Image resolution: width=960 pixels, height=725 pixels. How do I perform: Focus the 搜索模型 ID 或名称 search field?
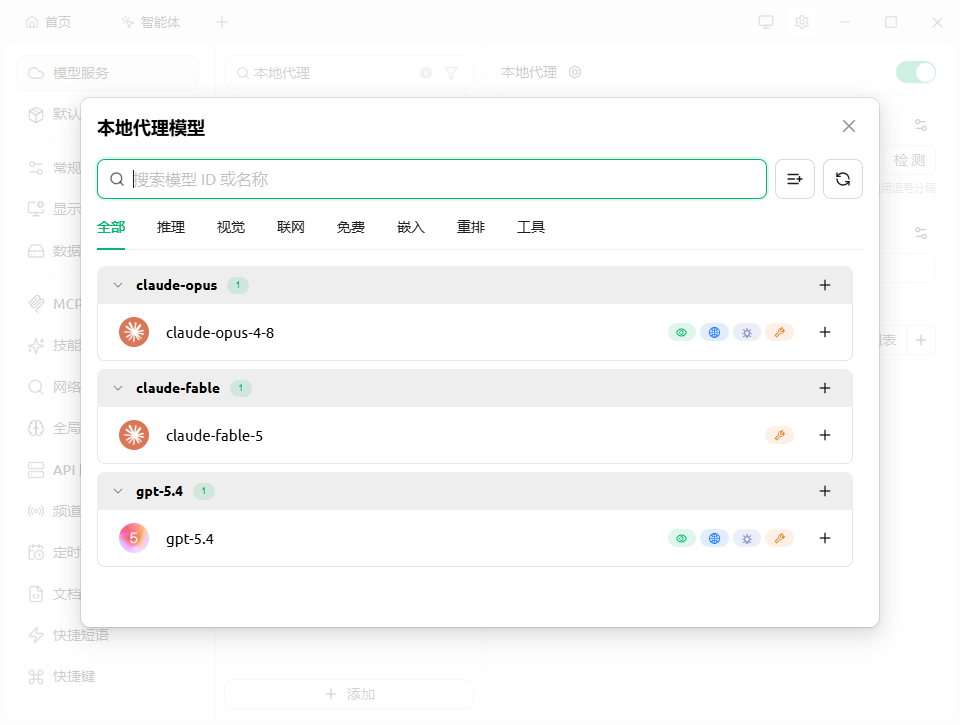pyautogui.click(x=432, y=179)
